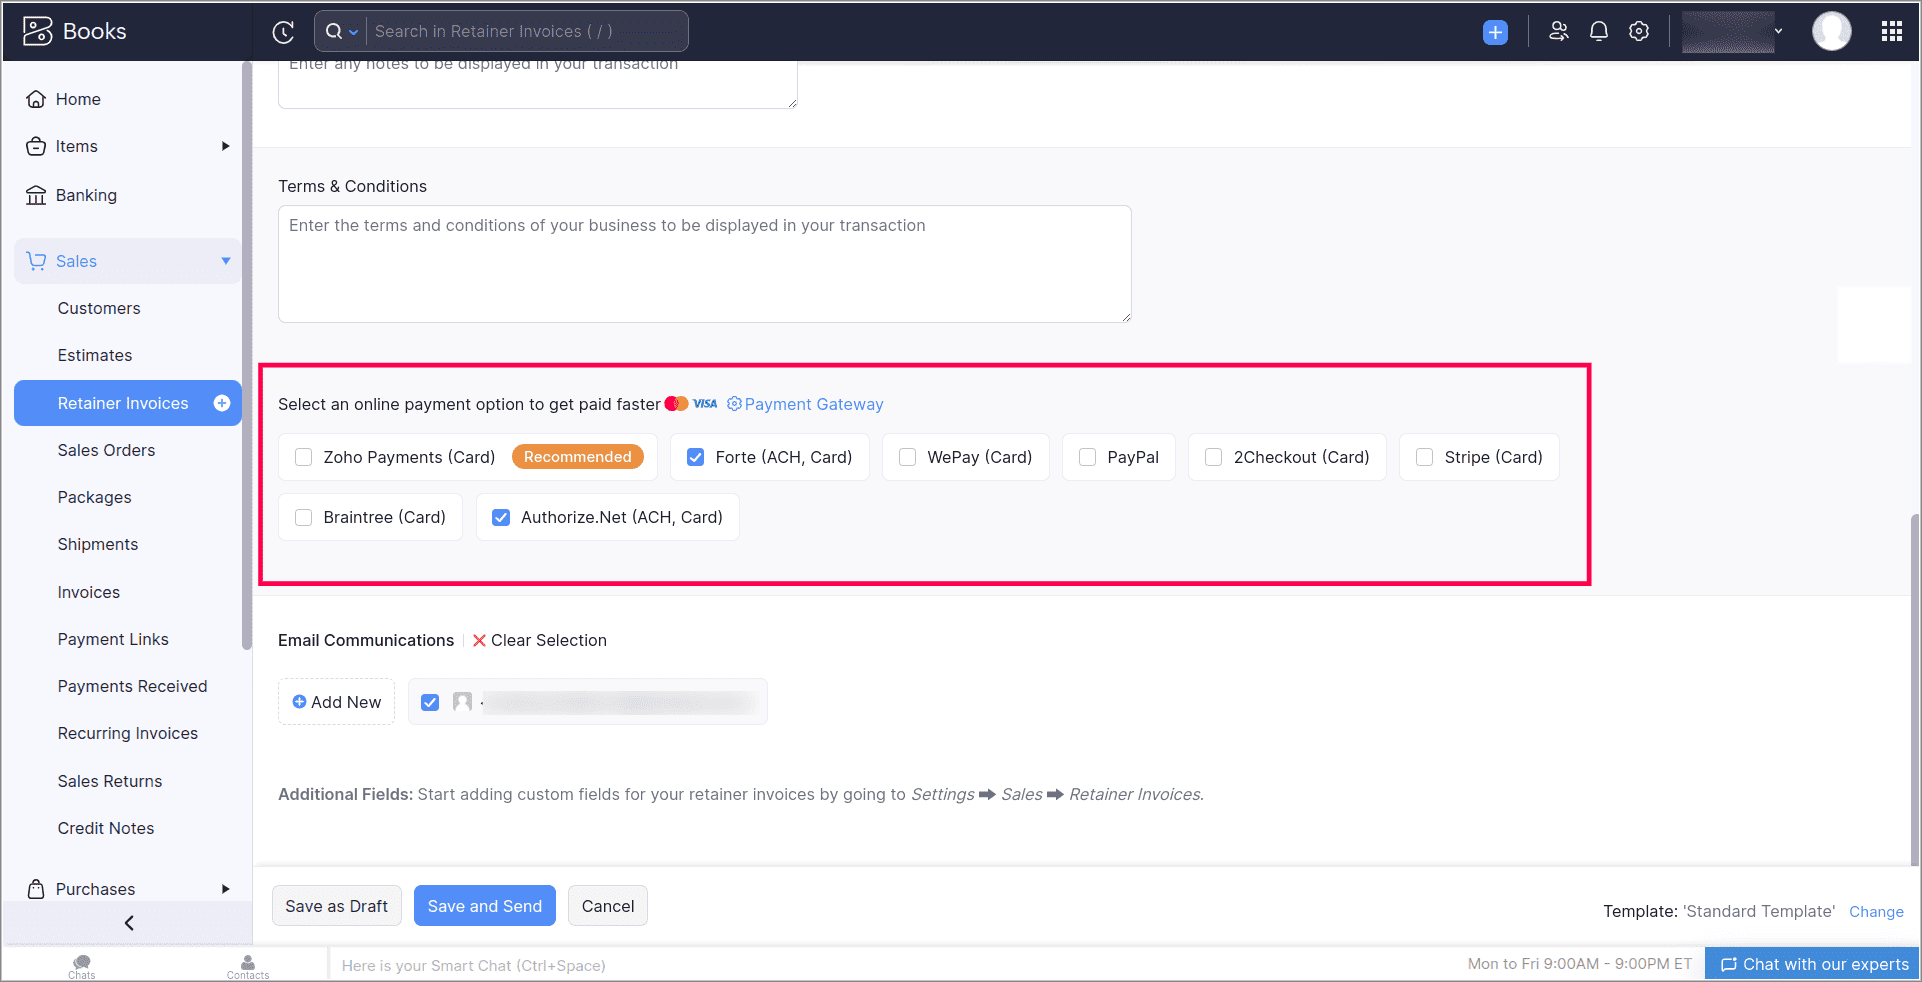
Task: Open the Chats panel
Action: 82,966
